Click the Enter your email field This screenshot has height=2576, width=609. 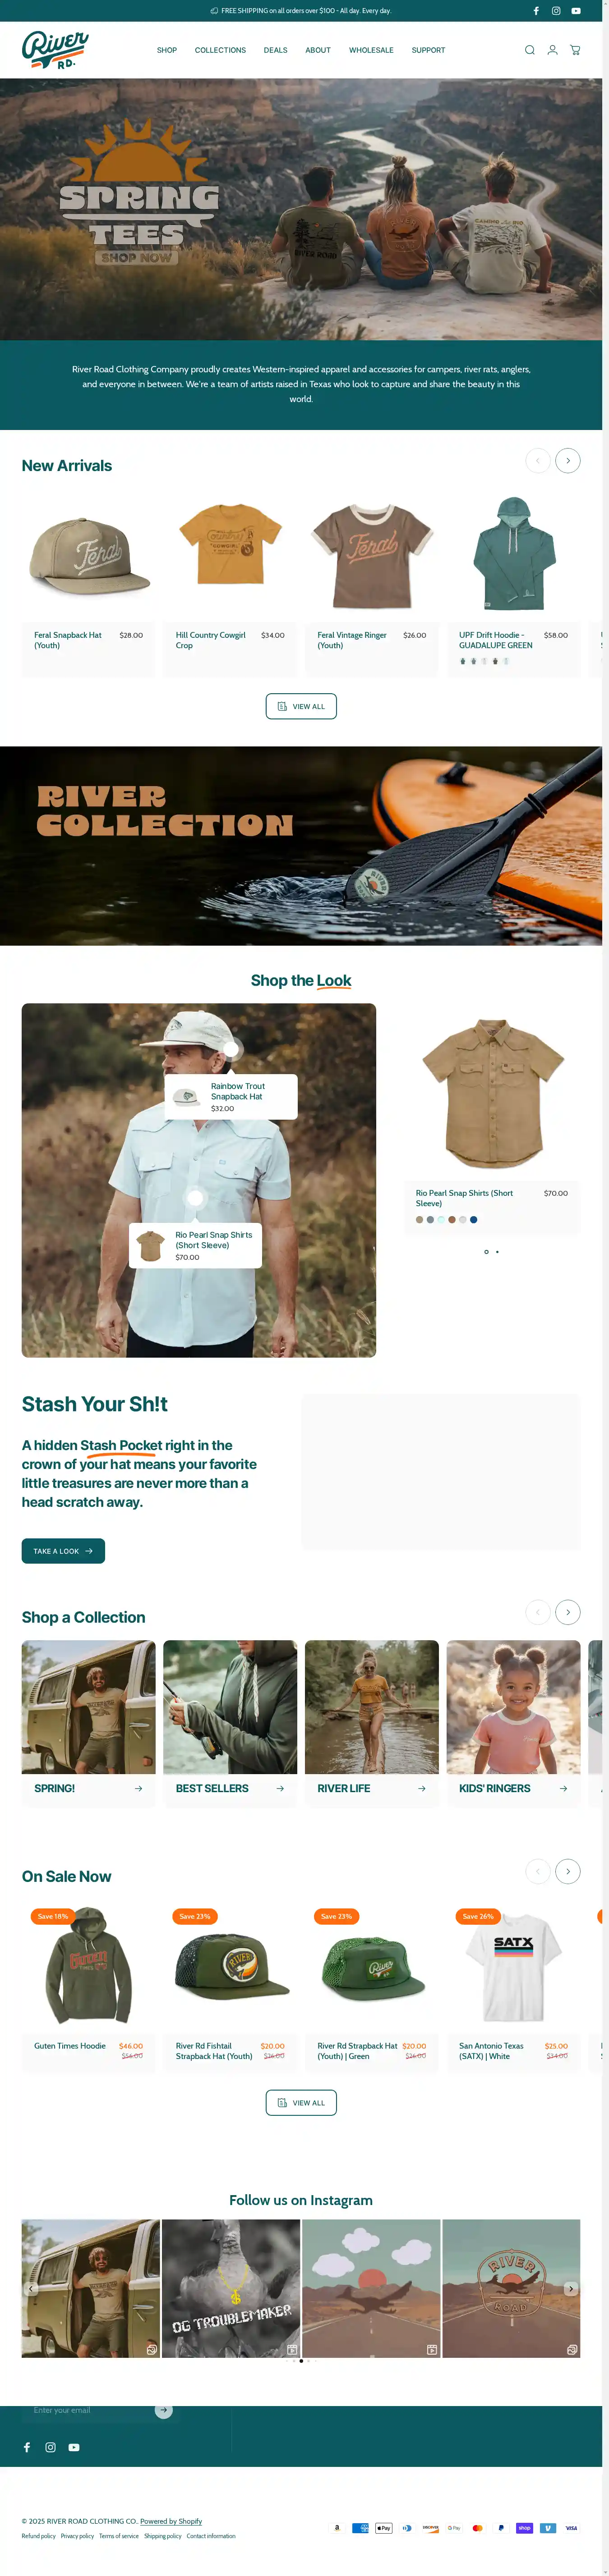click(90, 2410)
